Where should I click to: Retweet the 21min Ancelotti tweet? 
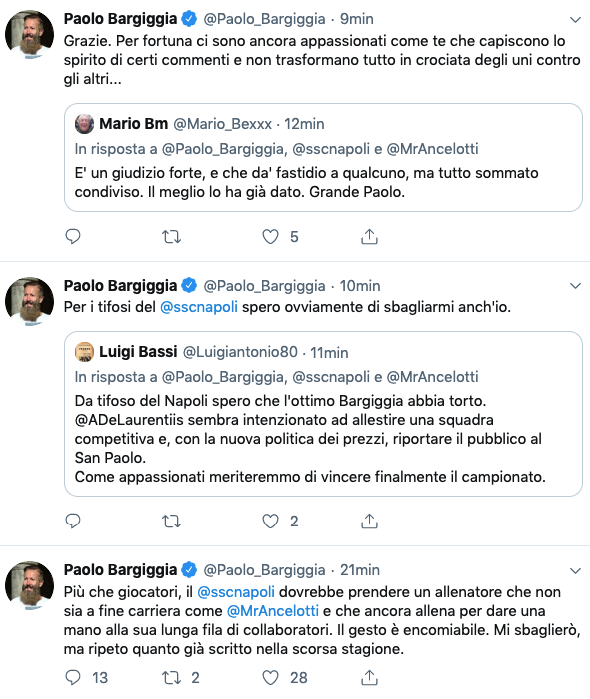(x=171, y=678)
